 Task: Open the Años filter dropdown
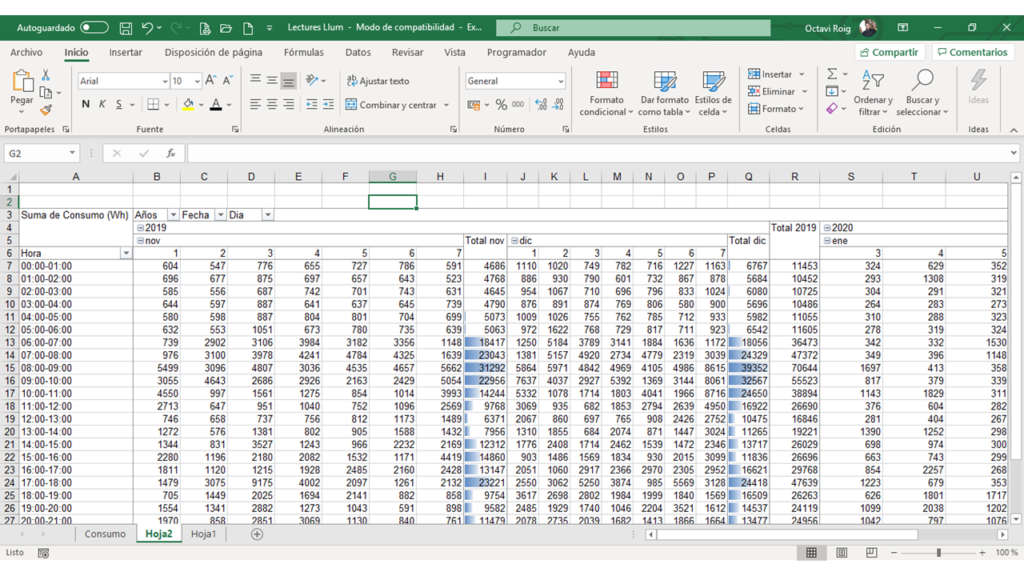pos(173,215)
